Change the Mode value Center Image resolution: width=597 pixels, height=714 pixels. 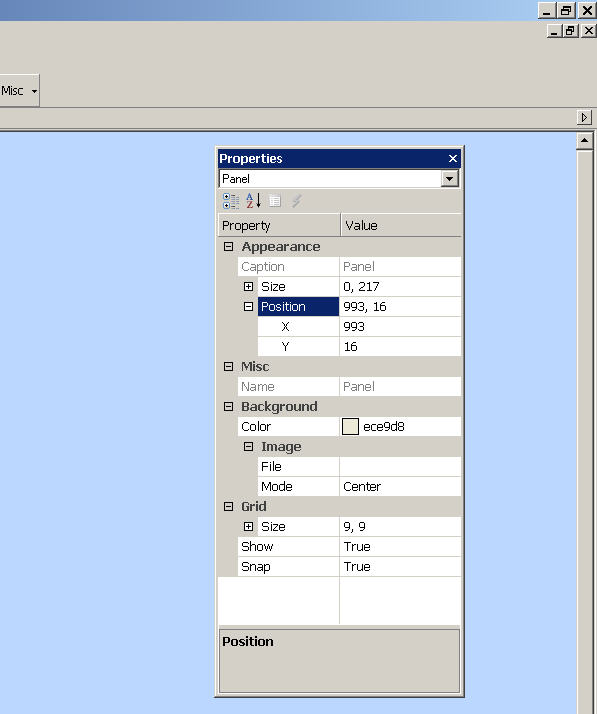tap(400, 486)
